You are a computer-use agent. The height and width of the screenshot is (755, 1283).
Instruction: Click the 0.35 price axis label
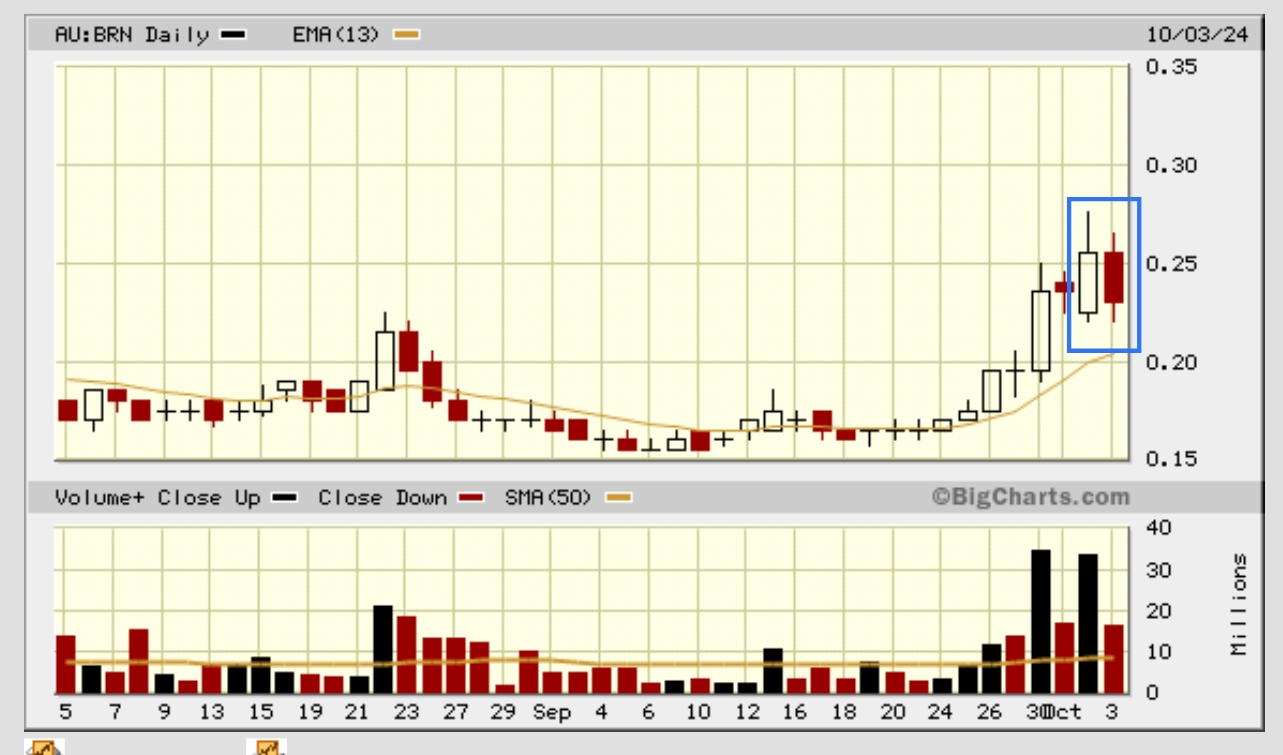pyautogui.click(x=1170, y=68)
